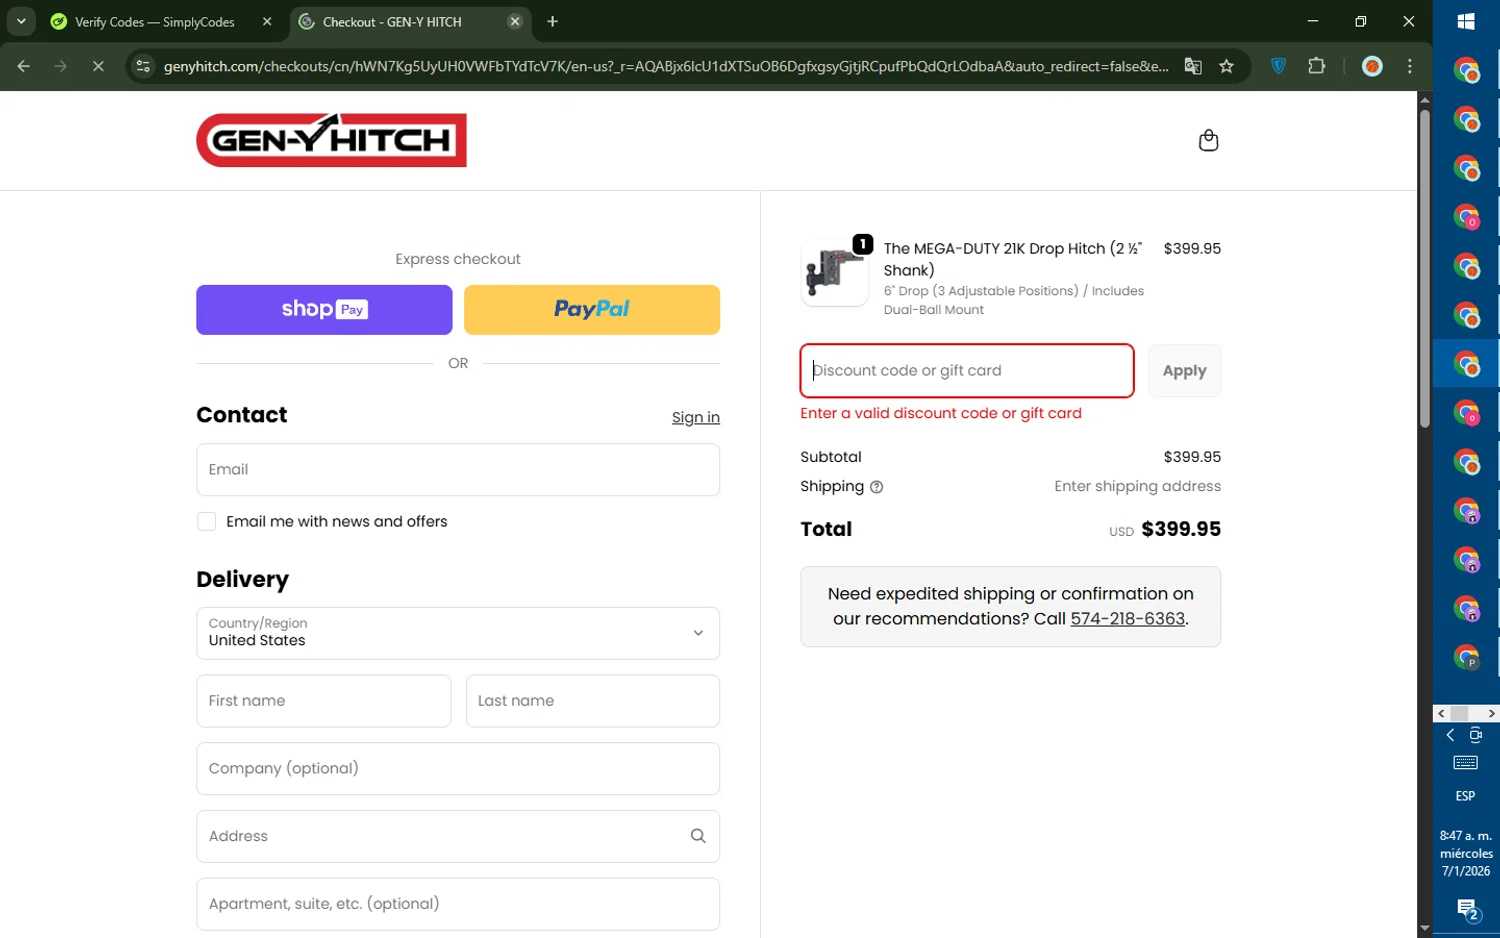Click the Last name field
Screen dimensions: 1500x938
coord(593,701)
